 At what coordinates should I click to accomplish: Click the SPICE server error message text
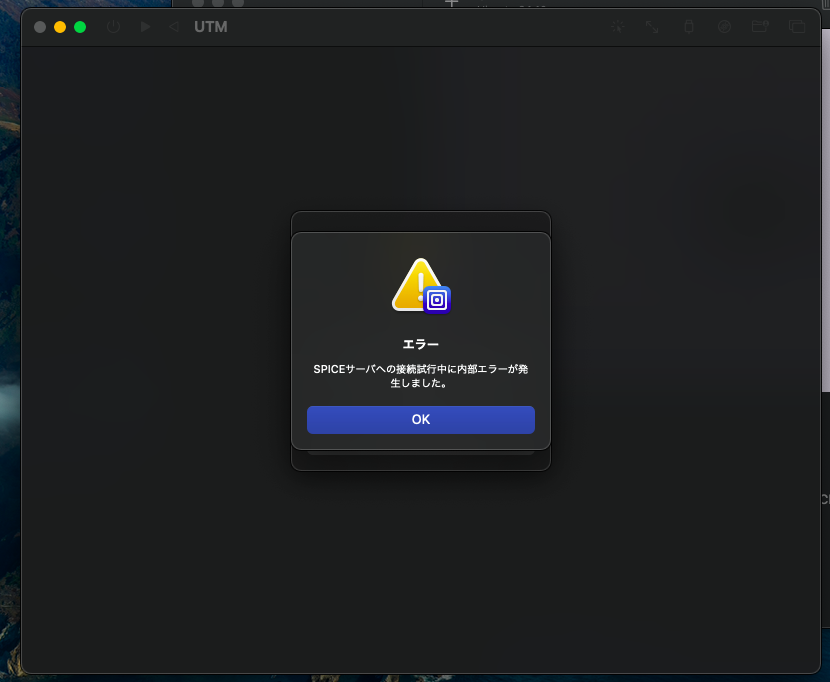420,375
